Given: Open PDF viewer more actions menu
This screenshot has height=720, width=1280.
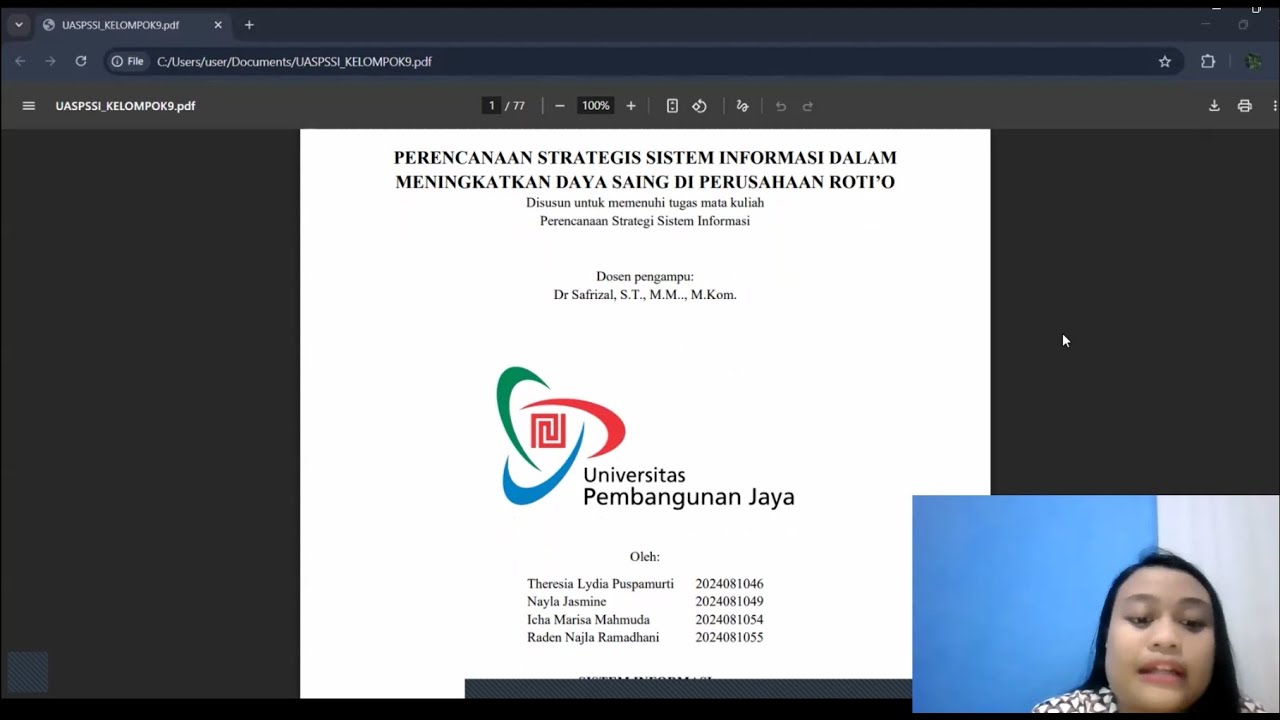Looking at the screenshot, I should pos(1274,106).
